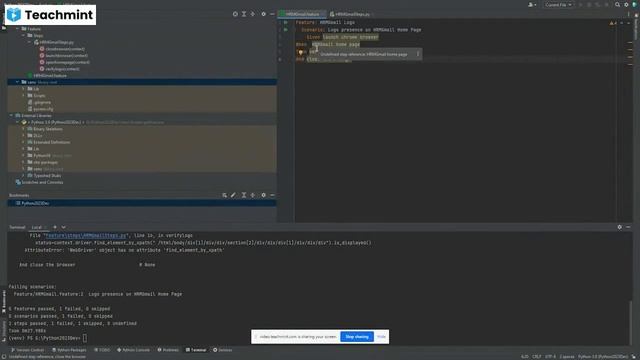Click Hide on screen sharing banner
The width and height of the screenshot is (640, 360).
tap(381, 337)
